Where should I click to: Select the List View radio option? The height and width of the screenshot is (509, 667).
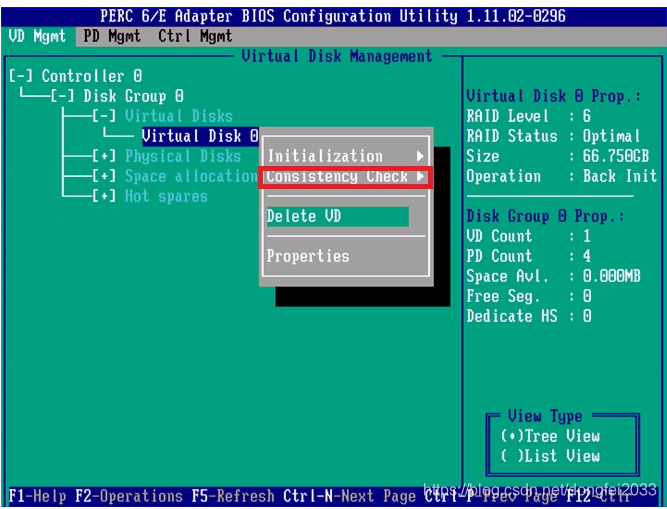550,456
